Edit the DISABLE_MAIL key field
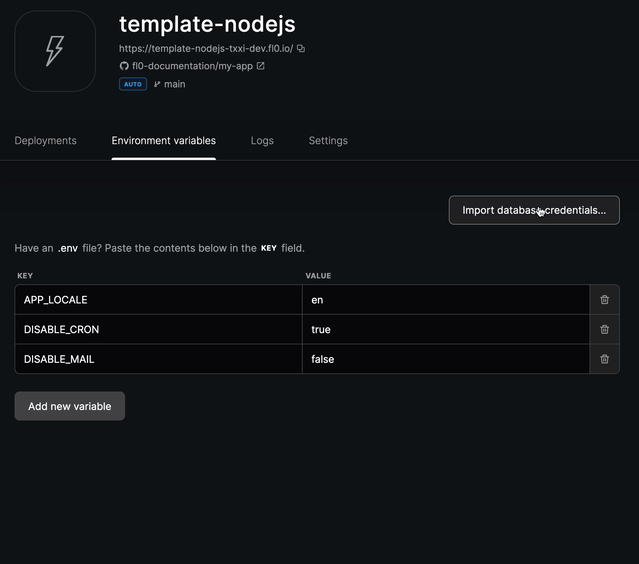Viewport: 639px width, 564px height. [x=159, y=359]
